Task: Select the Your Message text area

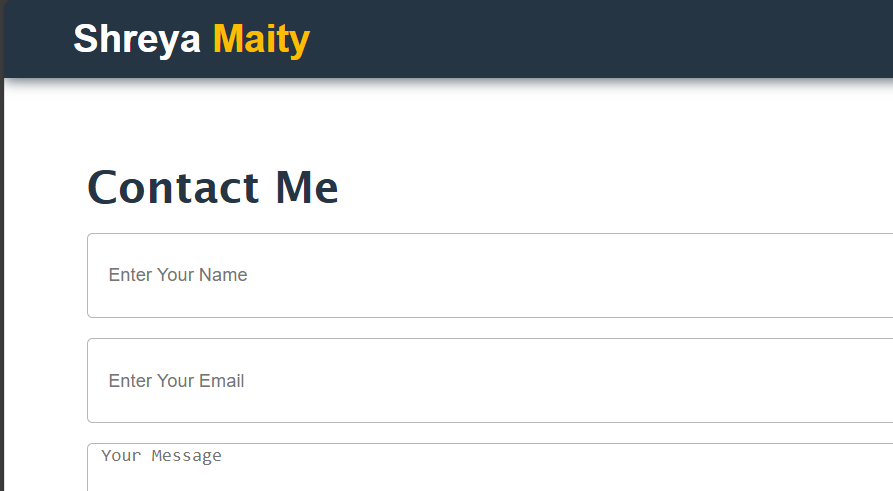Action: [x=490, y=468]
